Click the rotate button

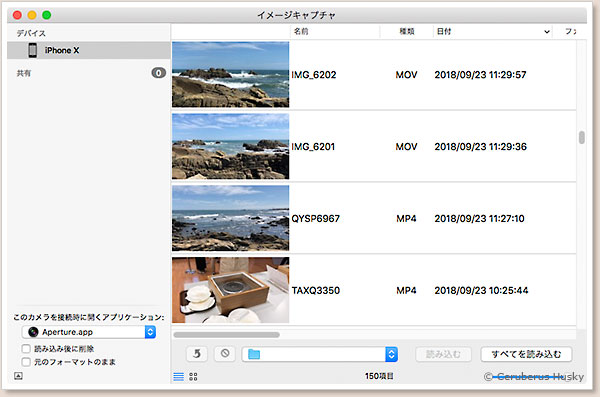pyautogui.click(x=197, y=354)
